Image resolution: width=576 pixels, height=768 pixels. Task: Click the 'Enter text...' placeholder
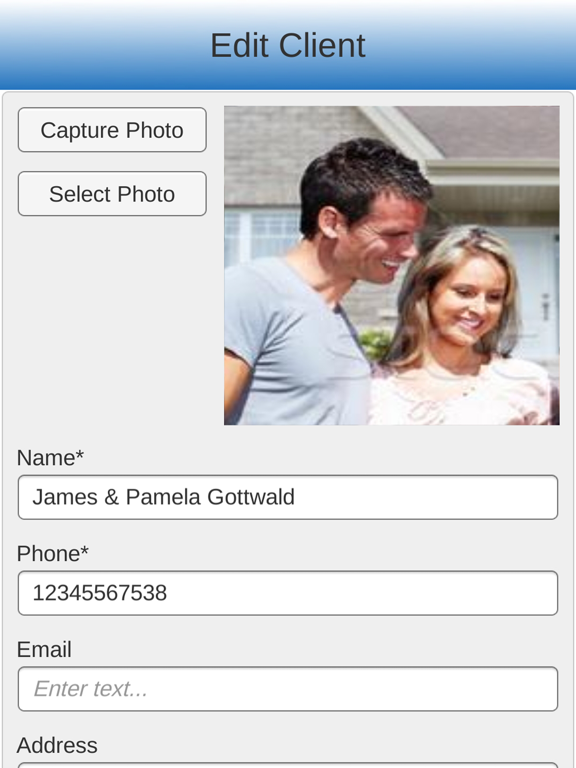pos(91,689)
